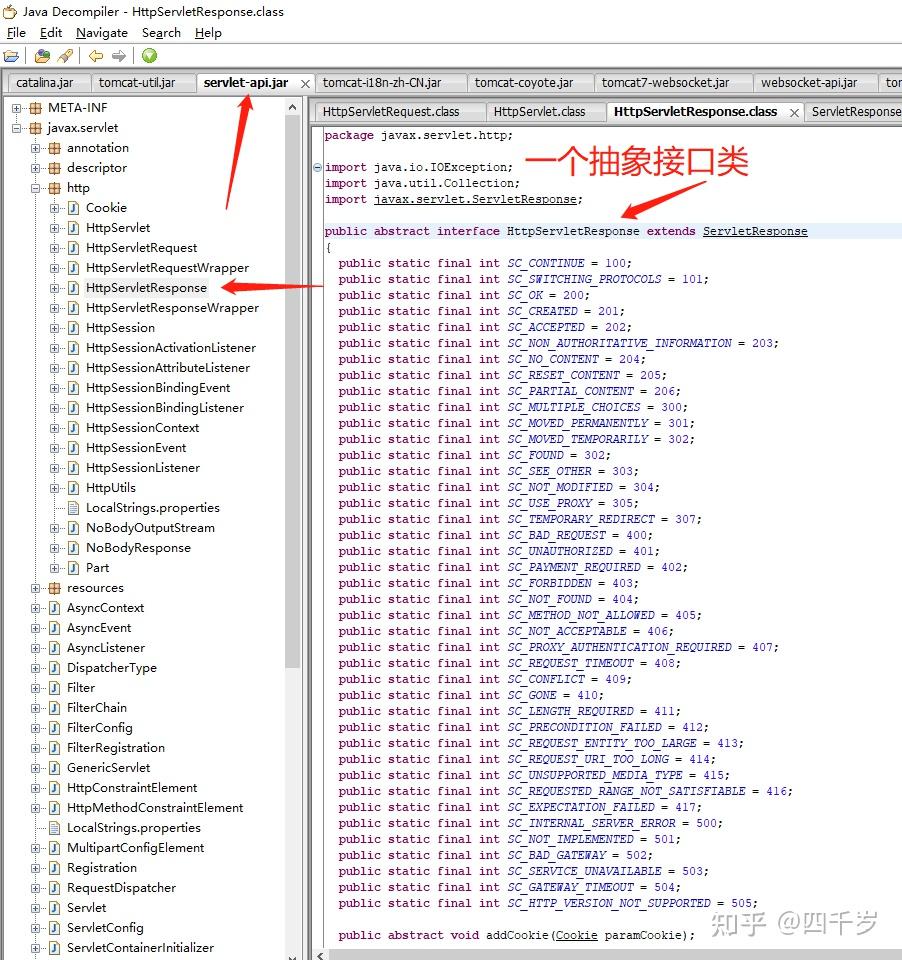
Task: Follow the Cookie parameter type link
Action: click(576, 936)
